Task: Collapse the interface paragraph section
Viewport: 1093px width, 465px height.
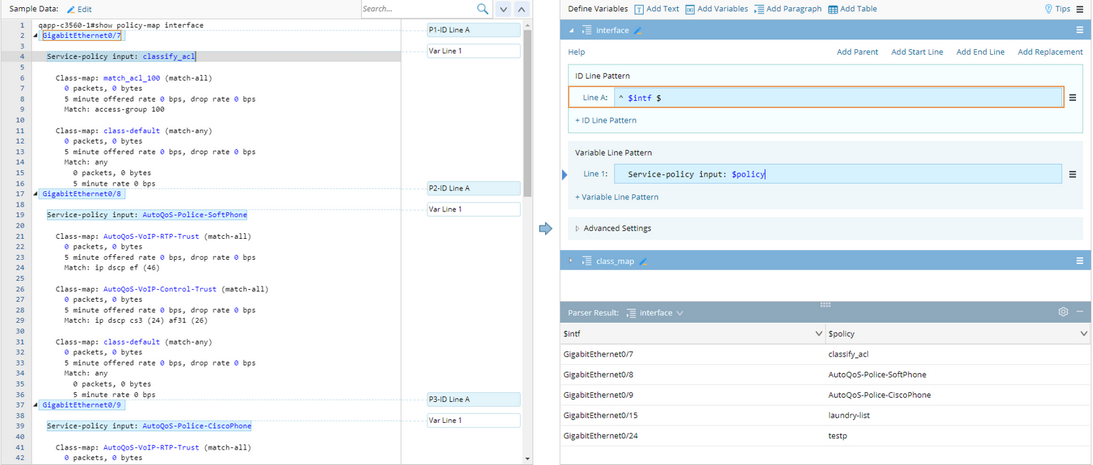Action: pyautogui.click(x=572, y=31)
